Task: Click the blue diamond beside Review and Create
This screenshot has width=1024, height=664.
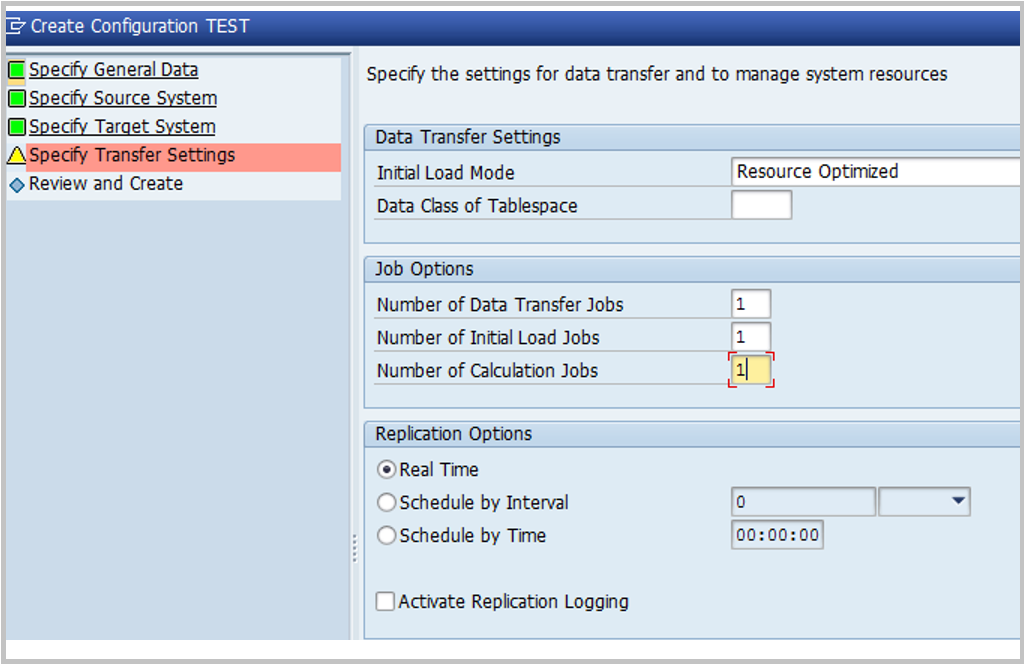Action: click(17, 183)
